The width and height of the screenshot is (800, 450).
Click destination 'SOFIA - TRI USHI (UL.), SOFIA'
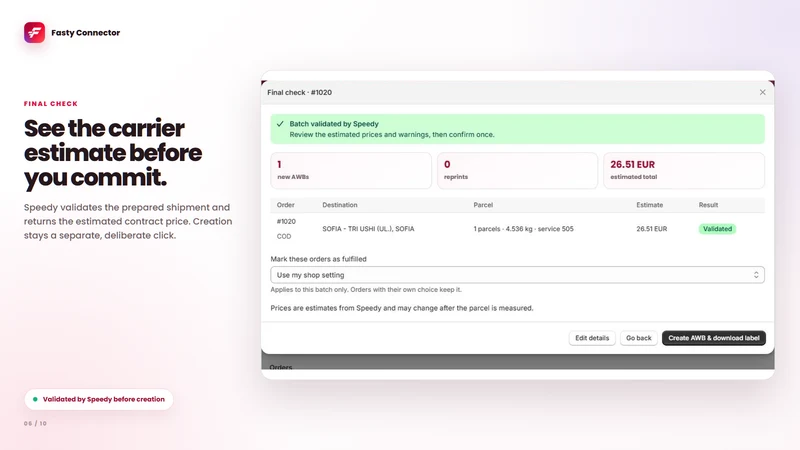coord(368,229)
